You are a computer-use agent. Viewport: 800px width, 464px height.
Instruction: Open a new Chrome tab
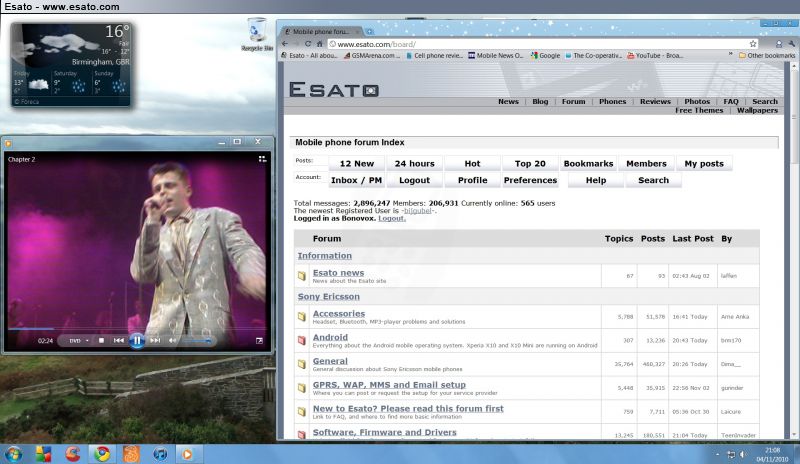(x=370, y=32)
